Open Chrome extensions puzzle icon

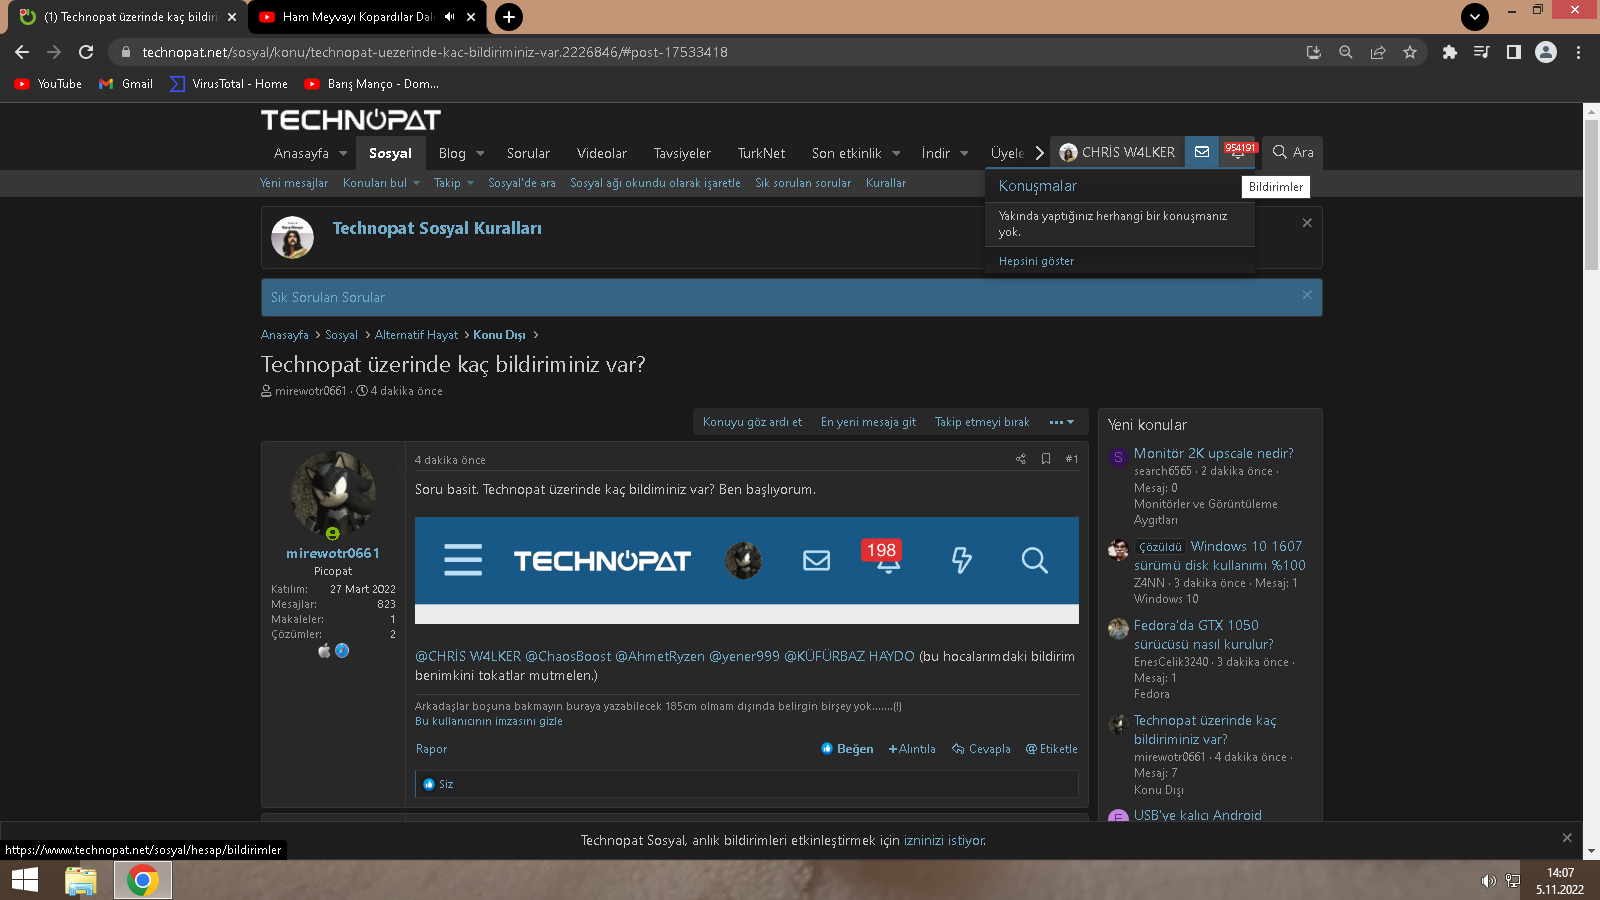click(x=1449, y=52)
